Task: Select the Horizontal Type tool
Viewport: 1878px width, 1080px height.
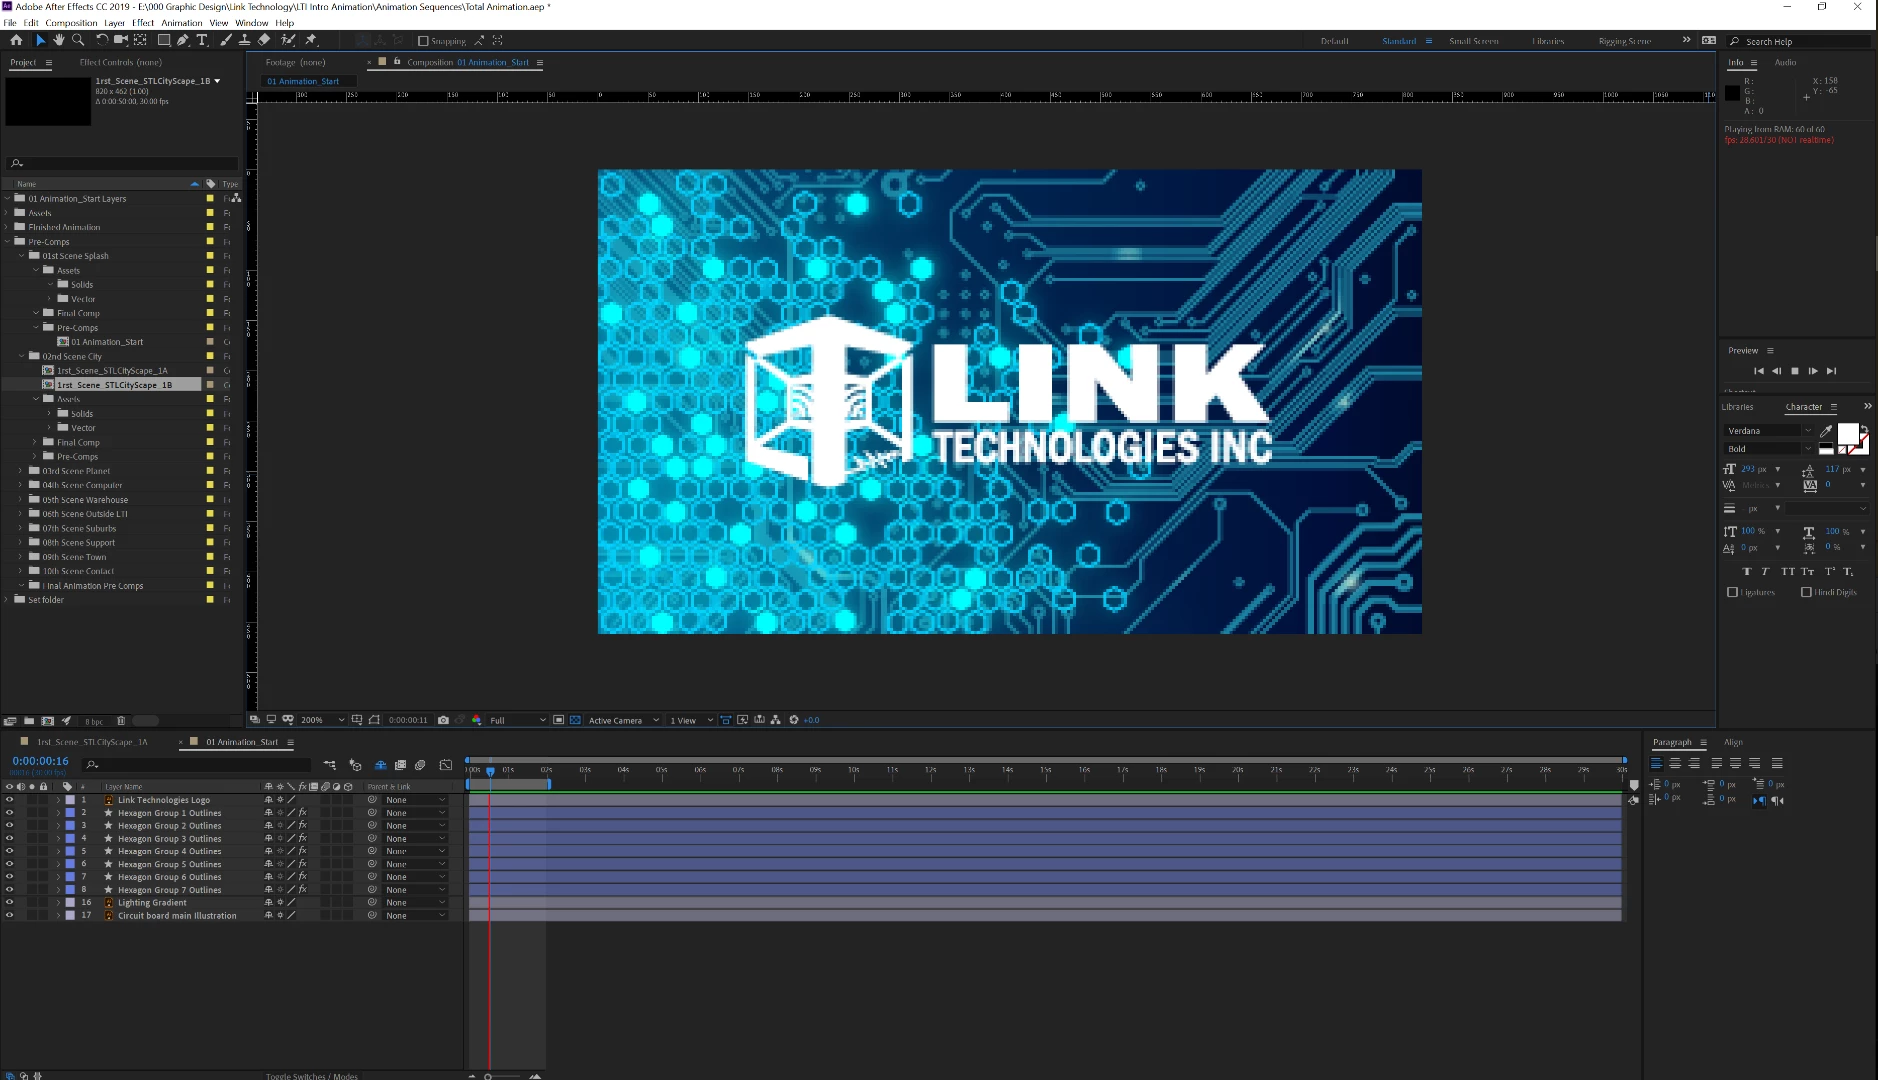Action: (x=202, y=40)
